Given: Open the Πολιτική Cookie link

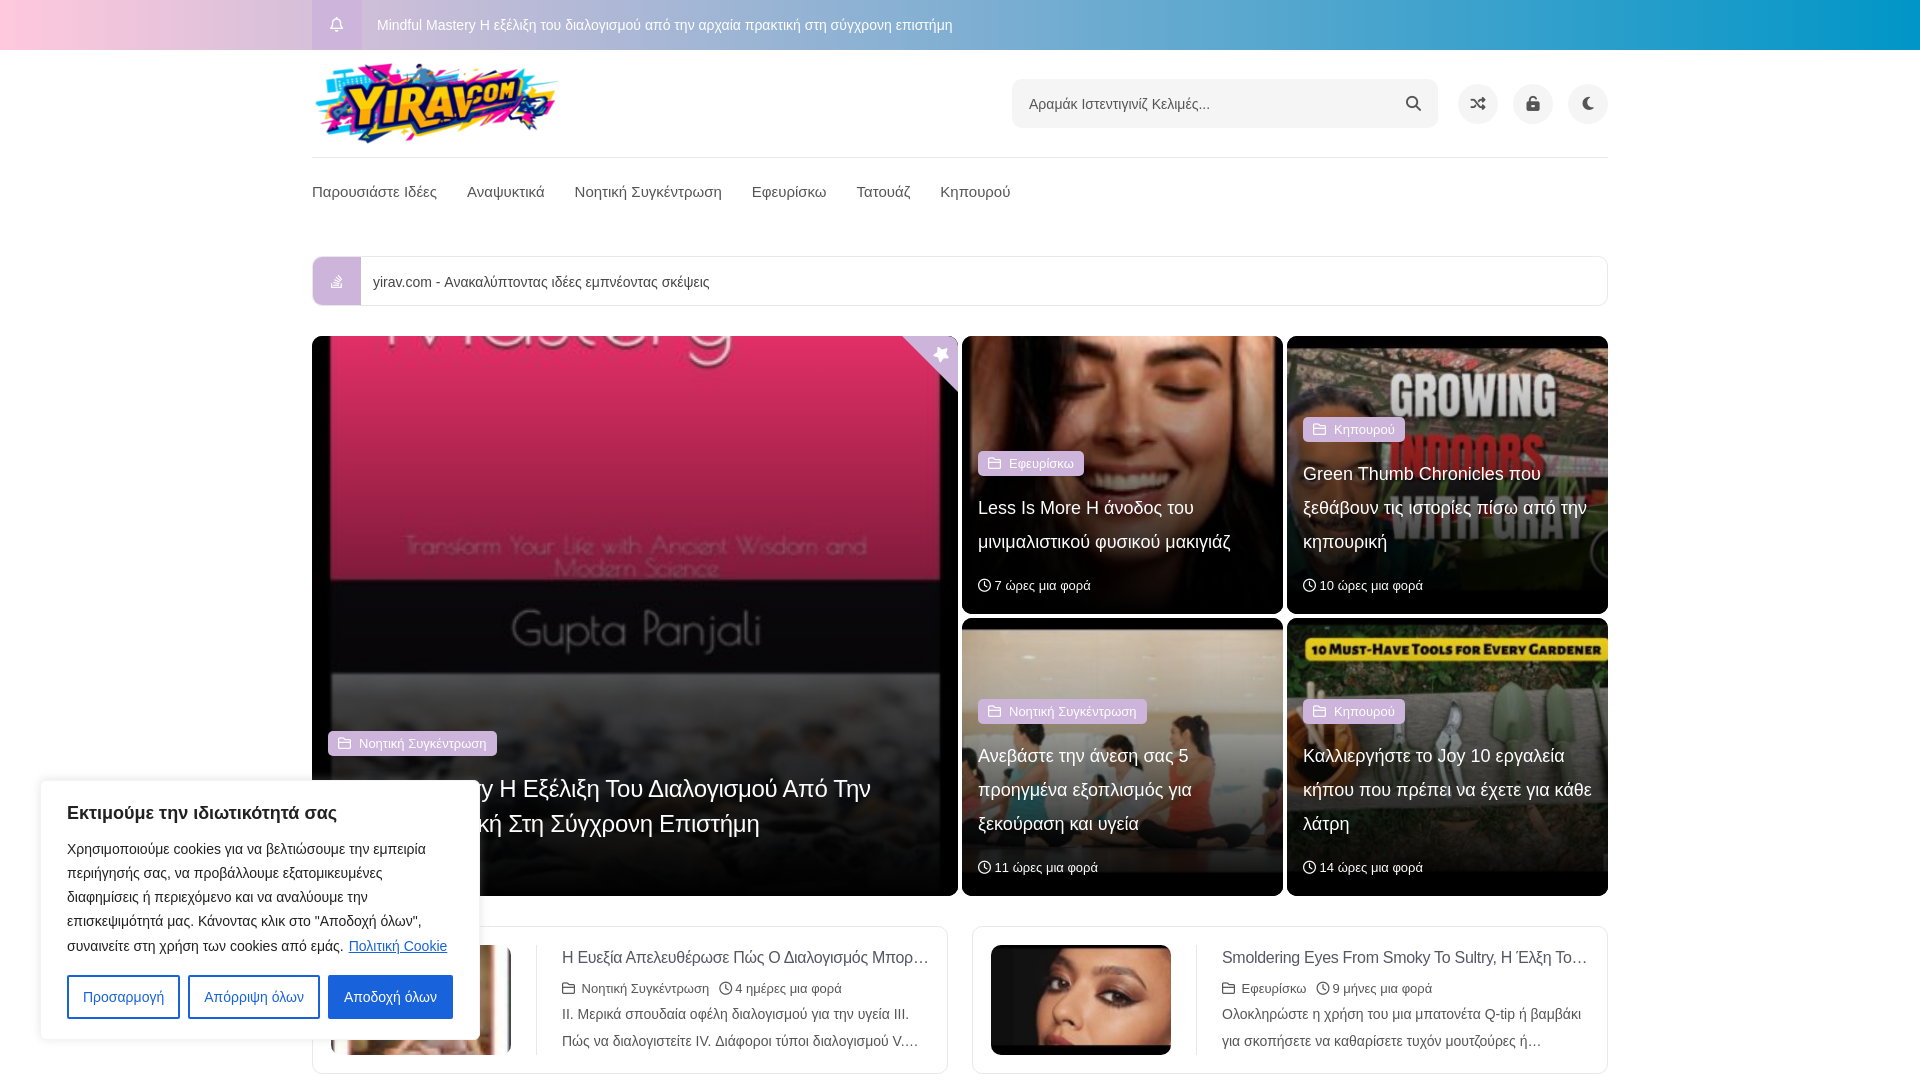Looking at the screenshot, I should coord(398,946).
